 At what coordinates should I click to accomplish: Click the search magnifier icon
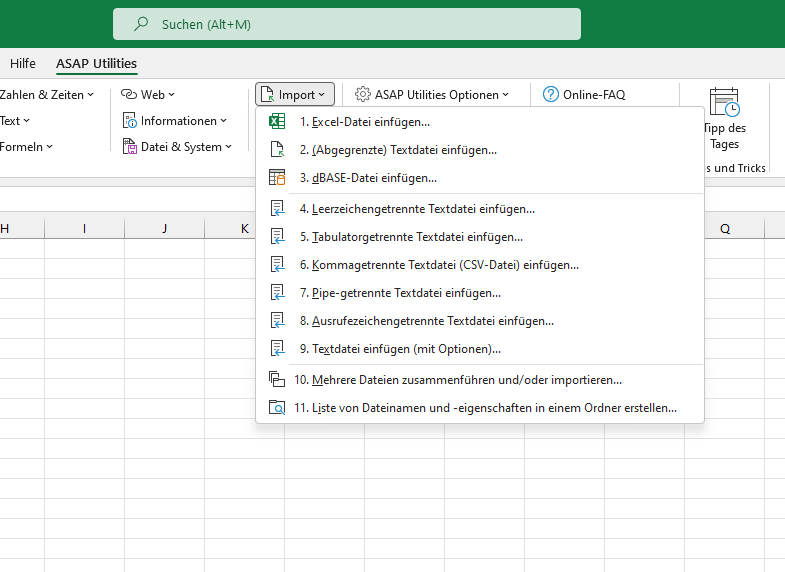pyautogui.click(x=141, y=24)
